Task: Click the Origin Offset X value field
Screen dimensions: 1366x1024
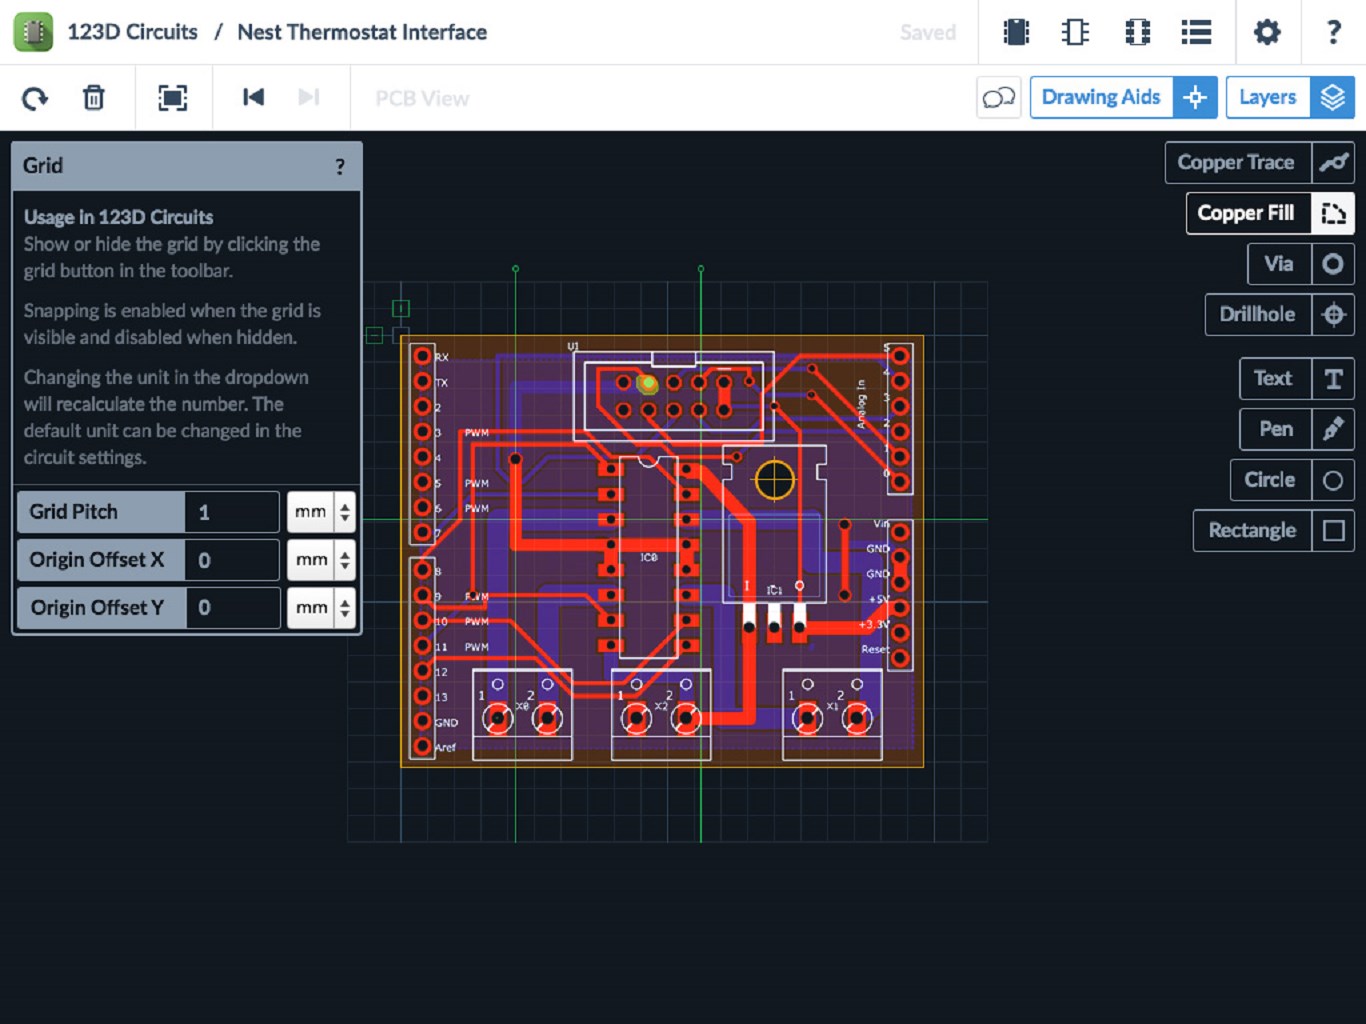Action: pos(231,560)
